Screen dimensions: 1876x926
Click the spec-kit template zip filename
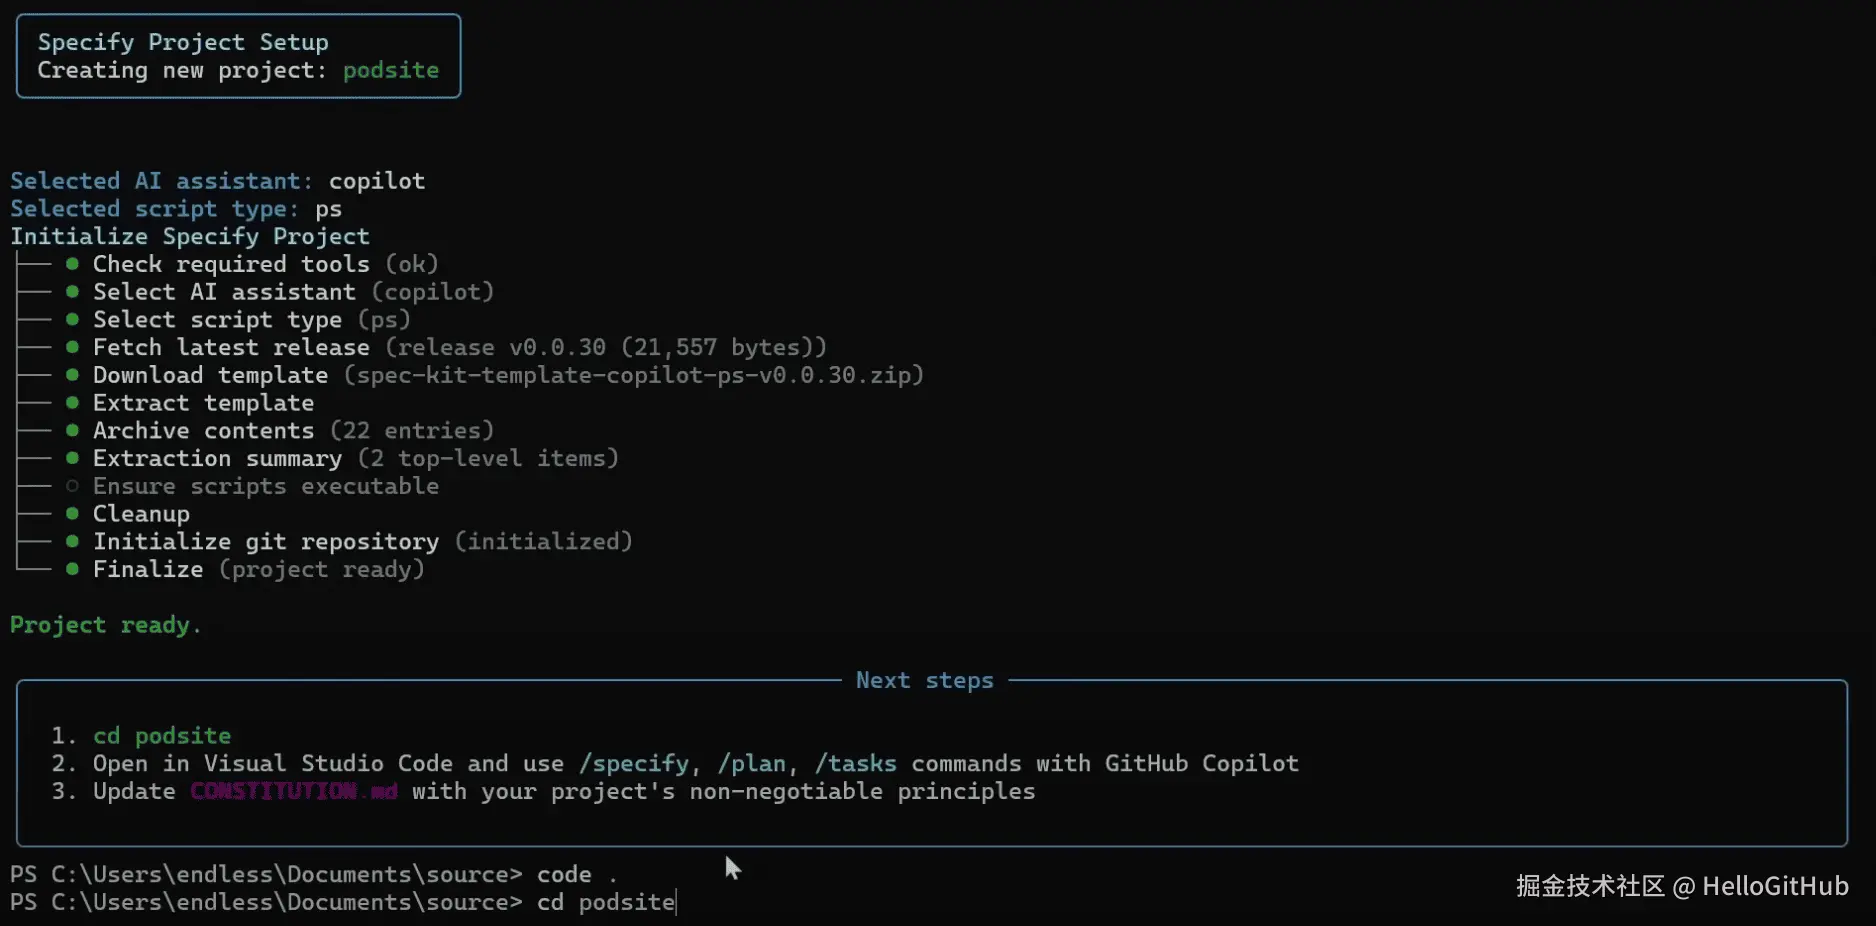634,375
